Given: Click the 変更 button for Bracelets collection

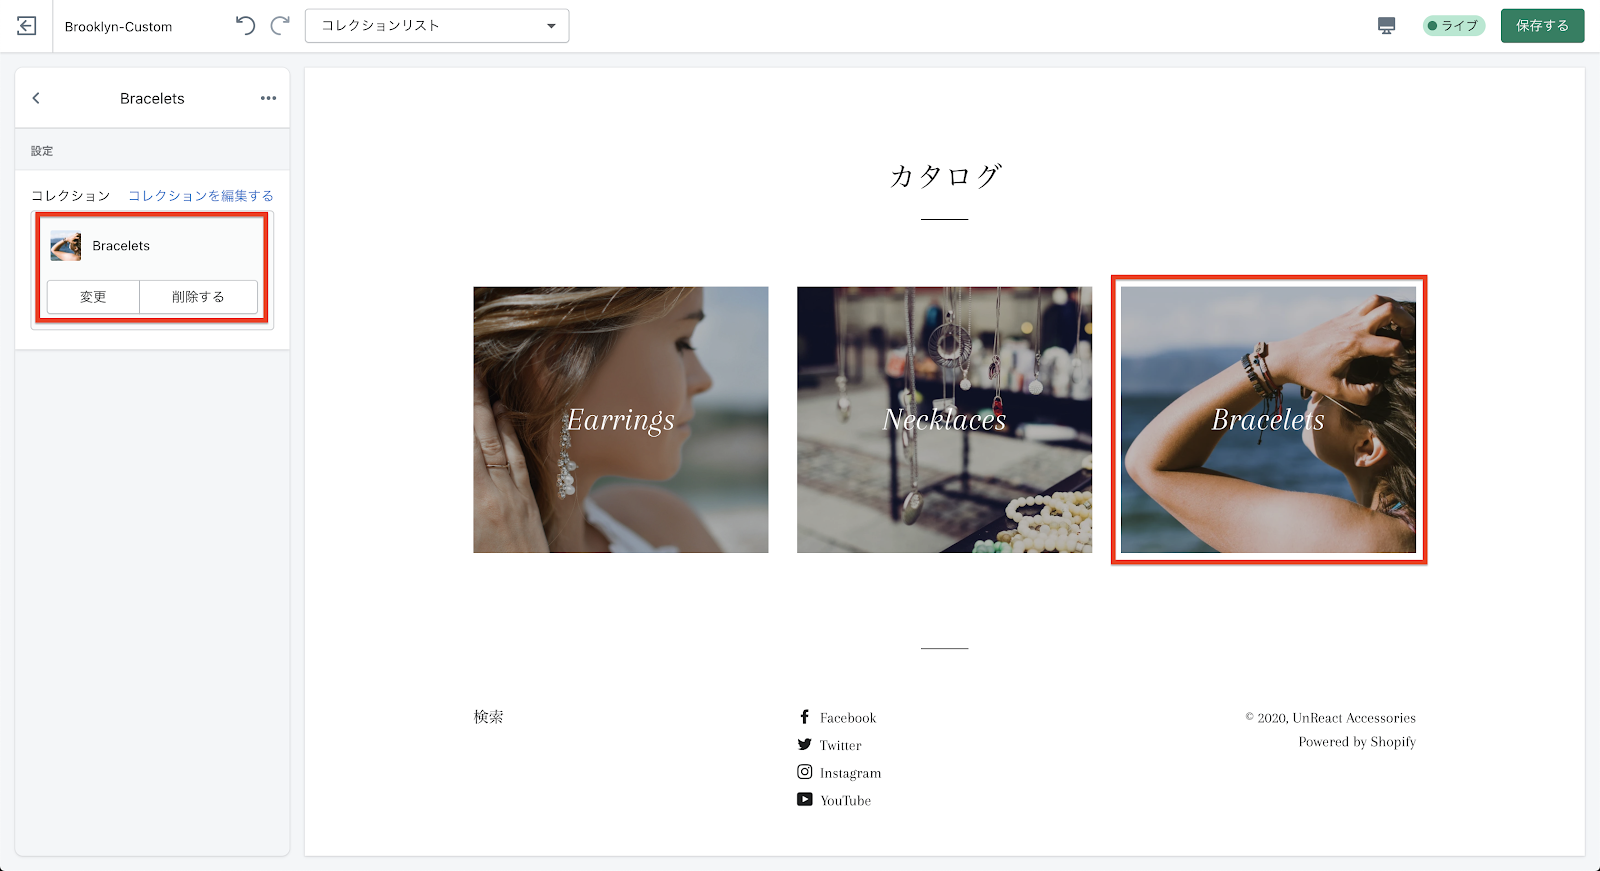Looking at the screenshot, I should 93,297.
